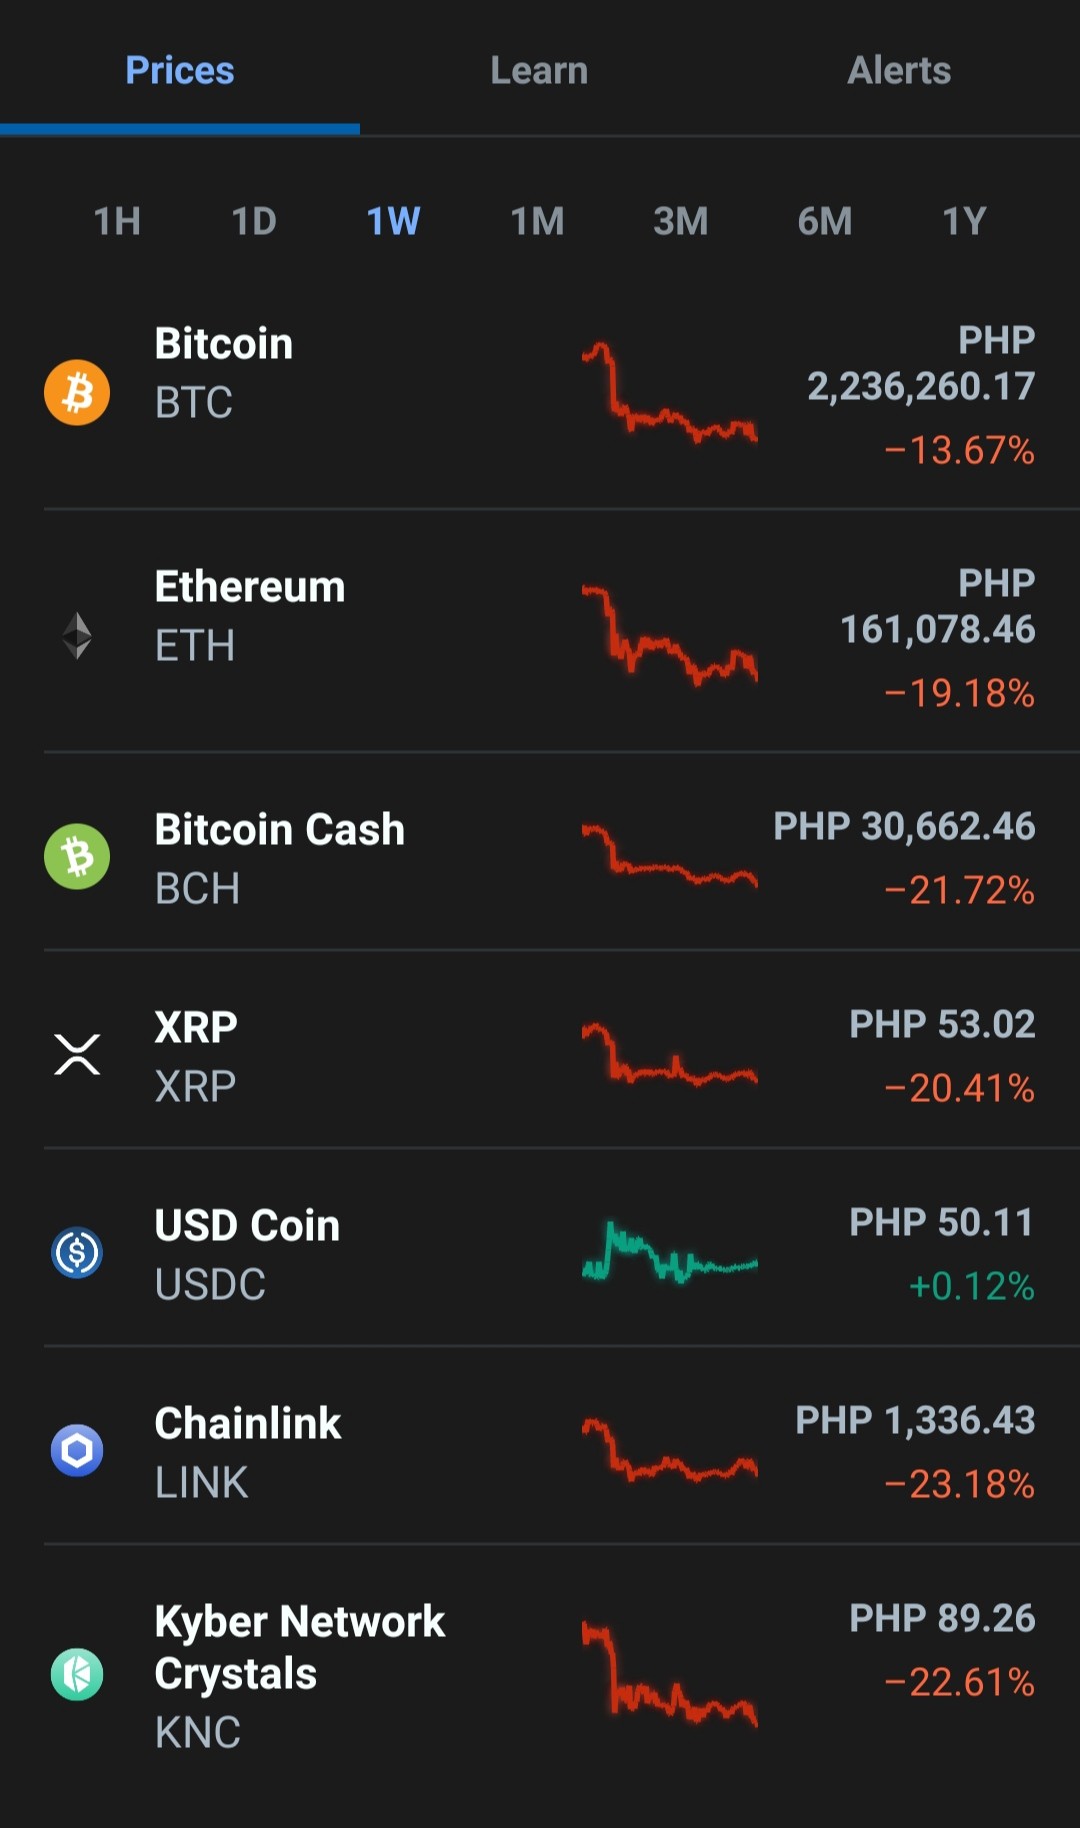Tap the orange Bitcoin coin icon
This screenshot has height=1828, width=1080.
click(77, 392)
